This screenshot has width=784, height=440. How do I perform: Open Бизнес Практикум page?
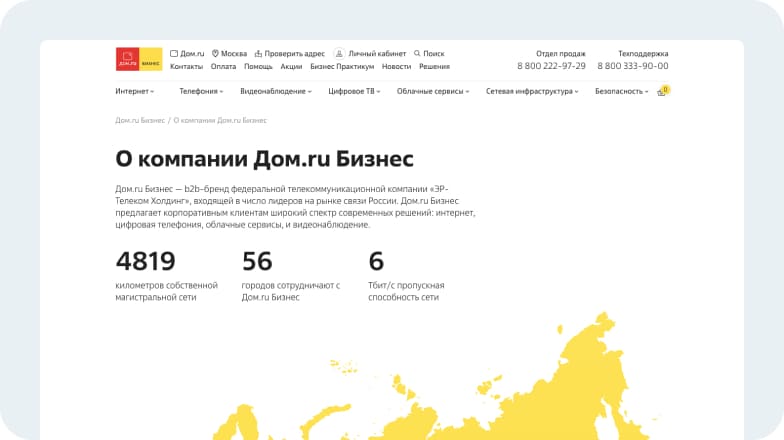tap(342, 66)
